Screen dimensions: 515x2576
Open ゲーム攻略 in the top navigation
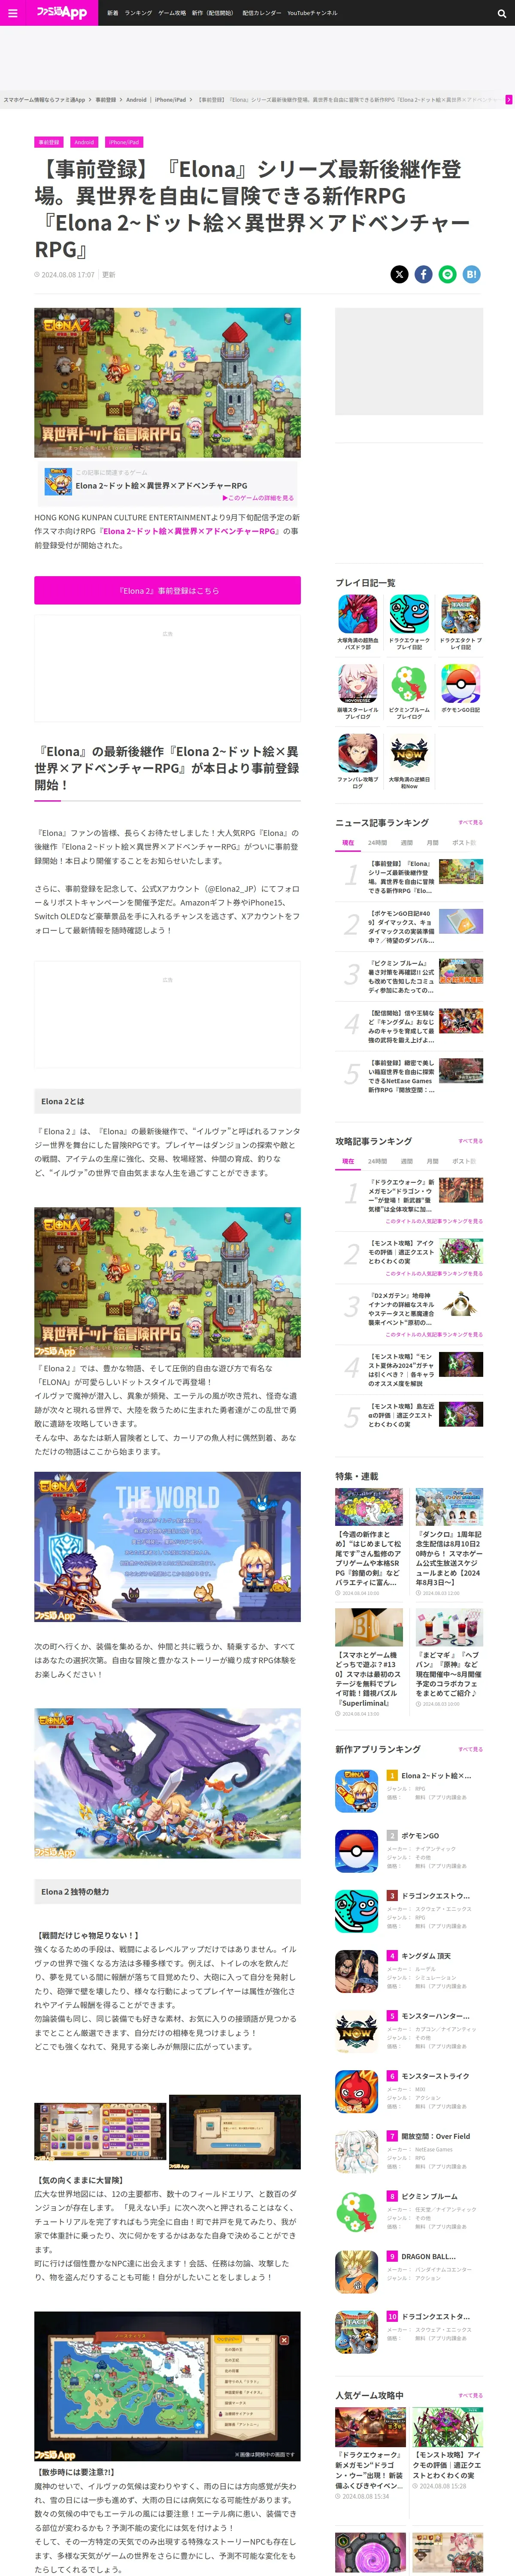[x=172, y=13]
